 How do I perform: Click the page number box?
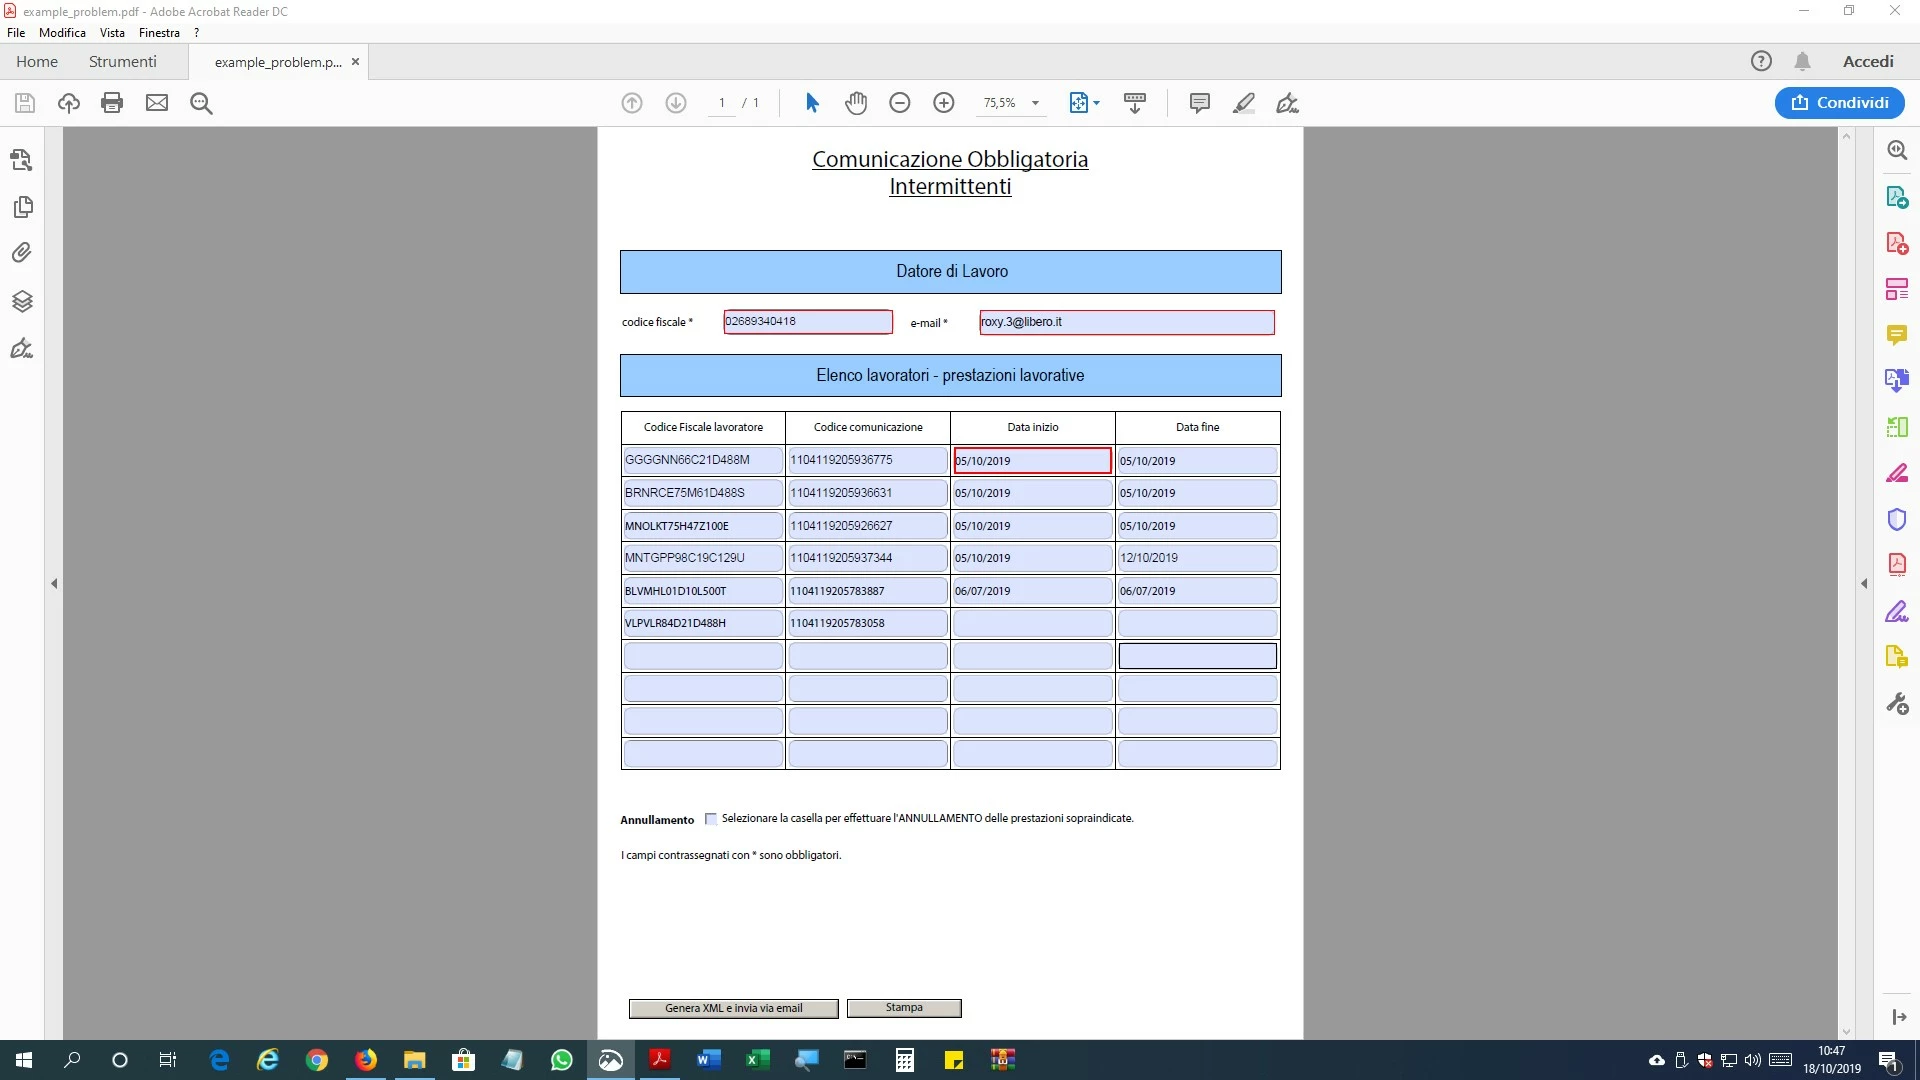(x=722, y=103)
